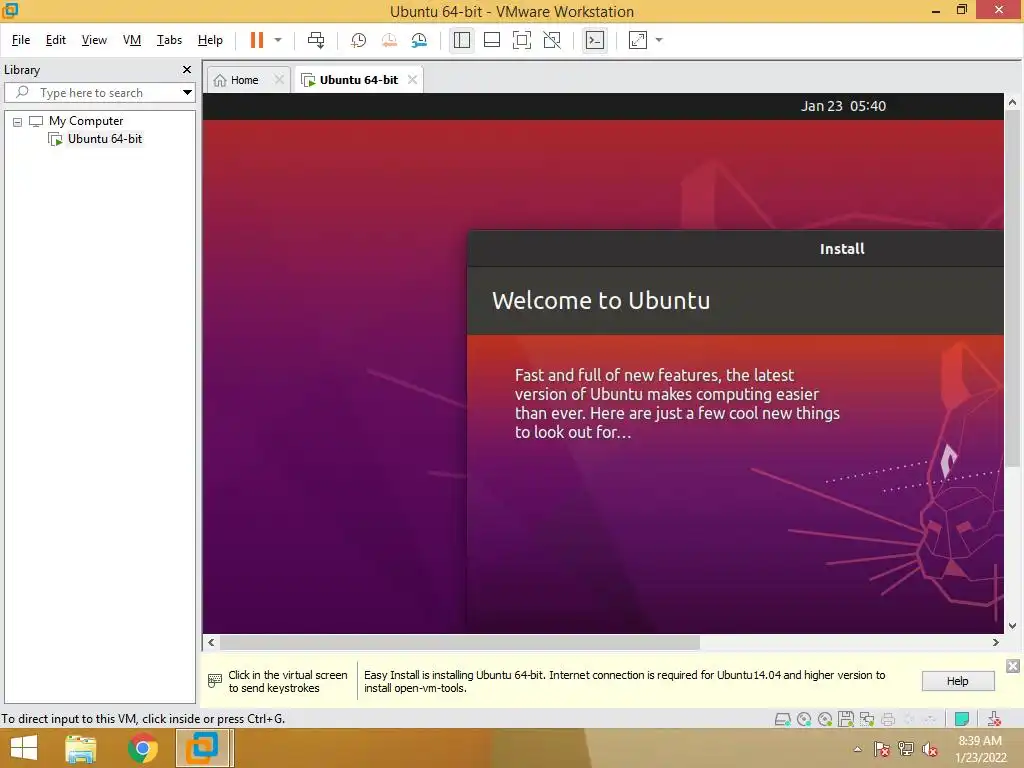Toggle the thumbnail bar toolbar icon
Image resolution: width=1024 pixels, height=768 pixels.
(492, 40)
